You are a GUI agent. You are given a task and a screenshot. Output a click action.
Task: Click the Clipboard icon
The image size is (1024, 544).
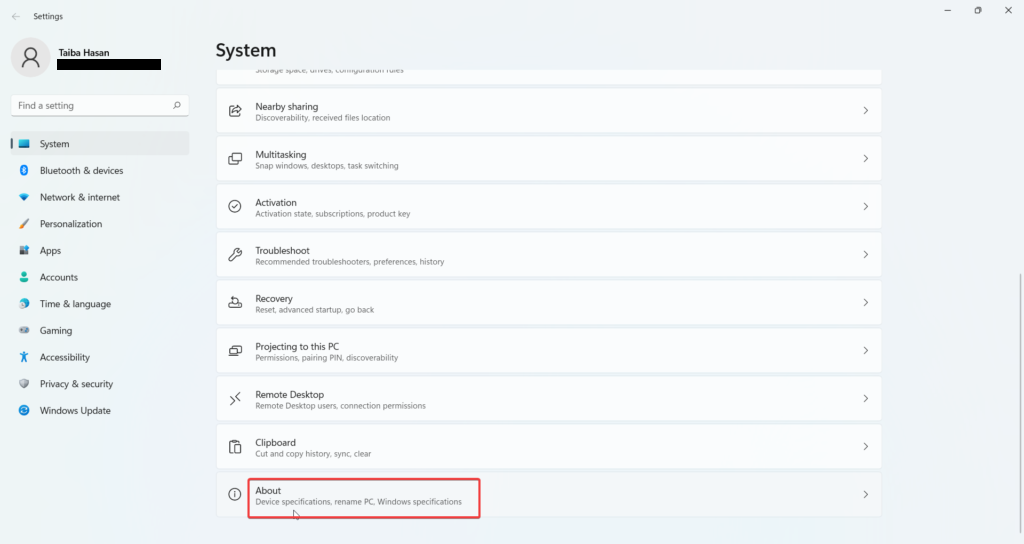[x=235, y=447]
